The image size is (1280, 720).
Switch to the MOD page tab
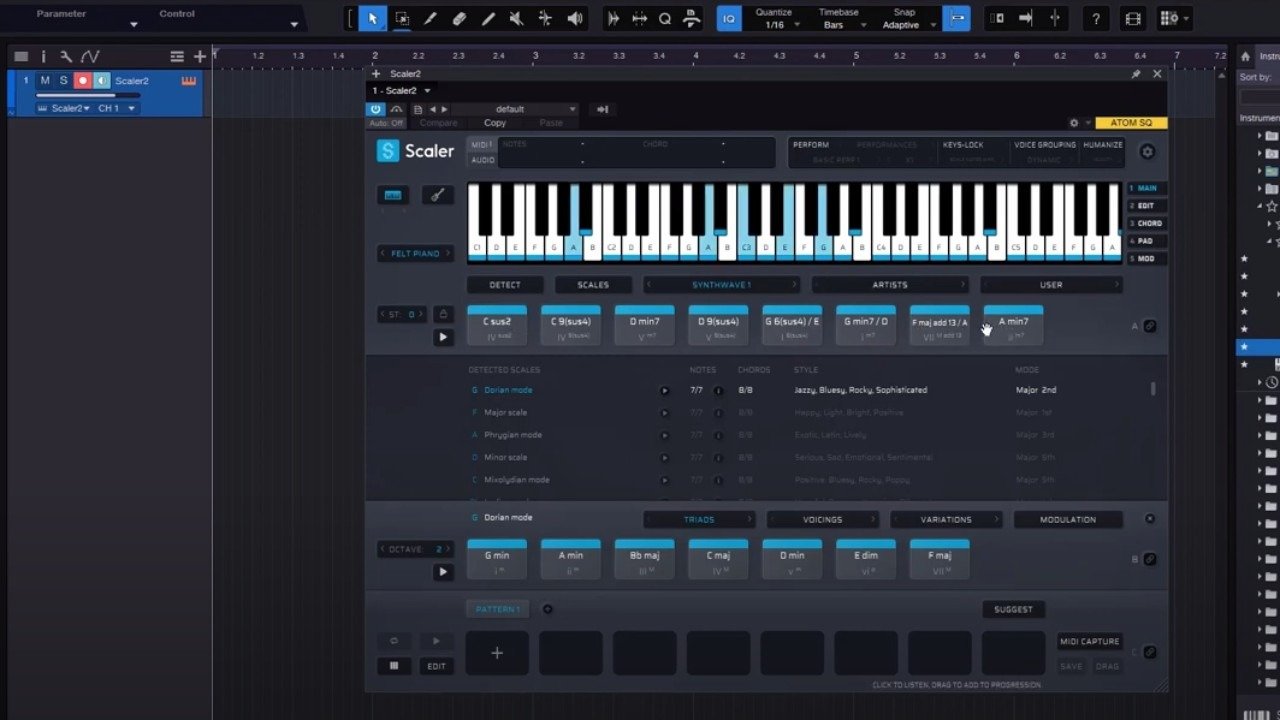pyautogui.click(x=1145, y=259)
